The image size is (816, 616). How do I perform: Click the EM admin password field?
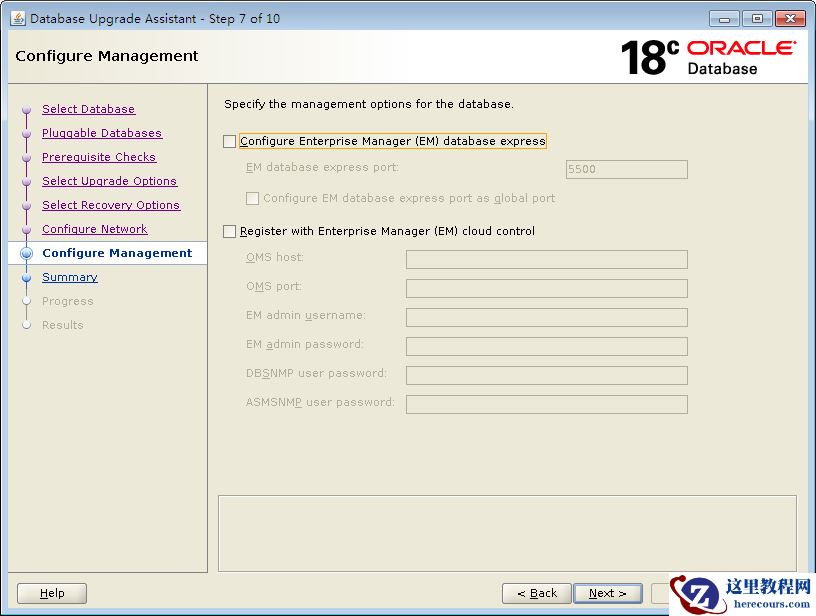tap(546, 346)
